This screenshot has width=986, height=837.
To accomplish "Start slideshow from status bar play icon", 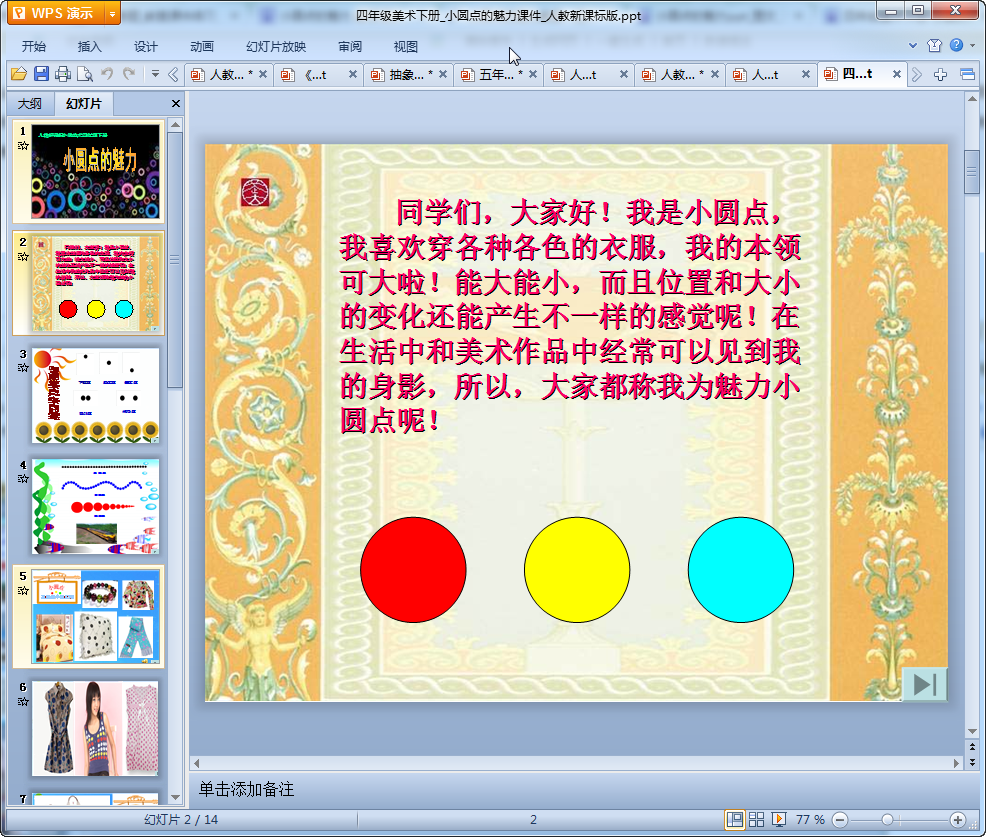I will coord(779,819).
